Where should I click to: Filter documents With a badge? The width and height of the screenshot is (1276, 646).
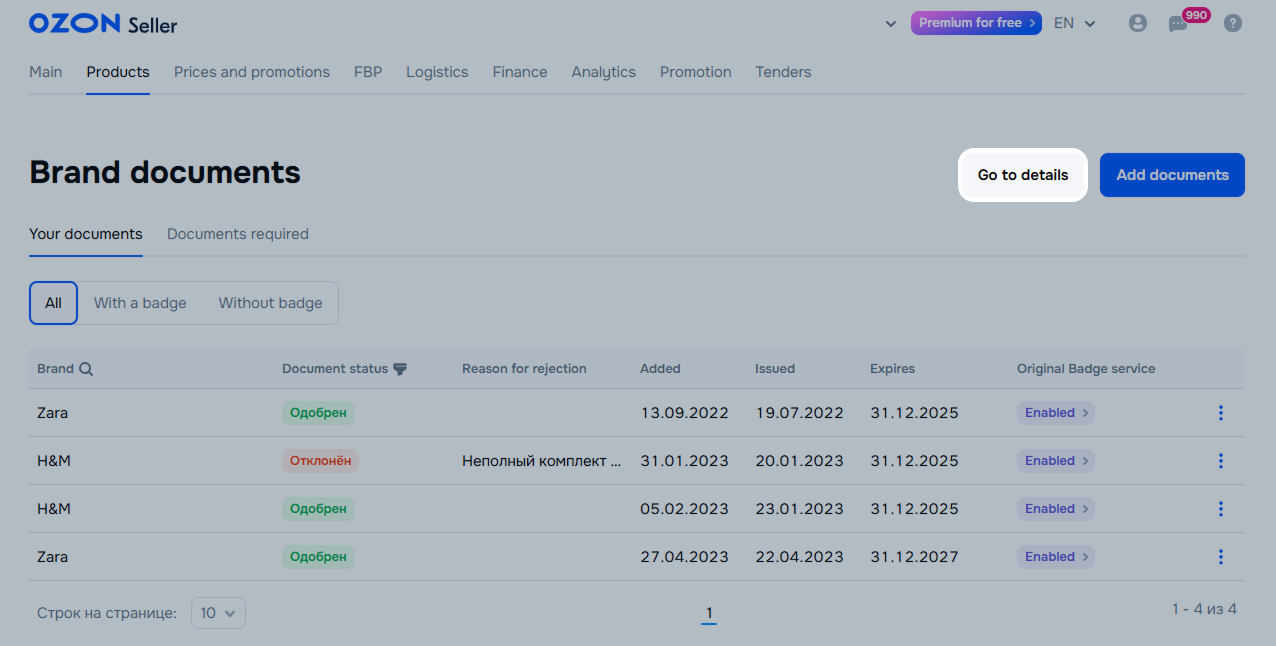(x=140, y=303)
